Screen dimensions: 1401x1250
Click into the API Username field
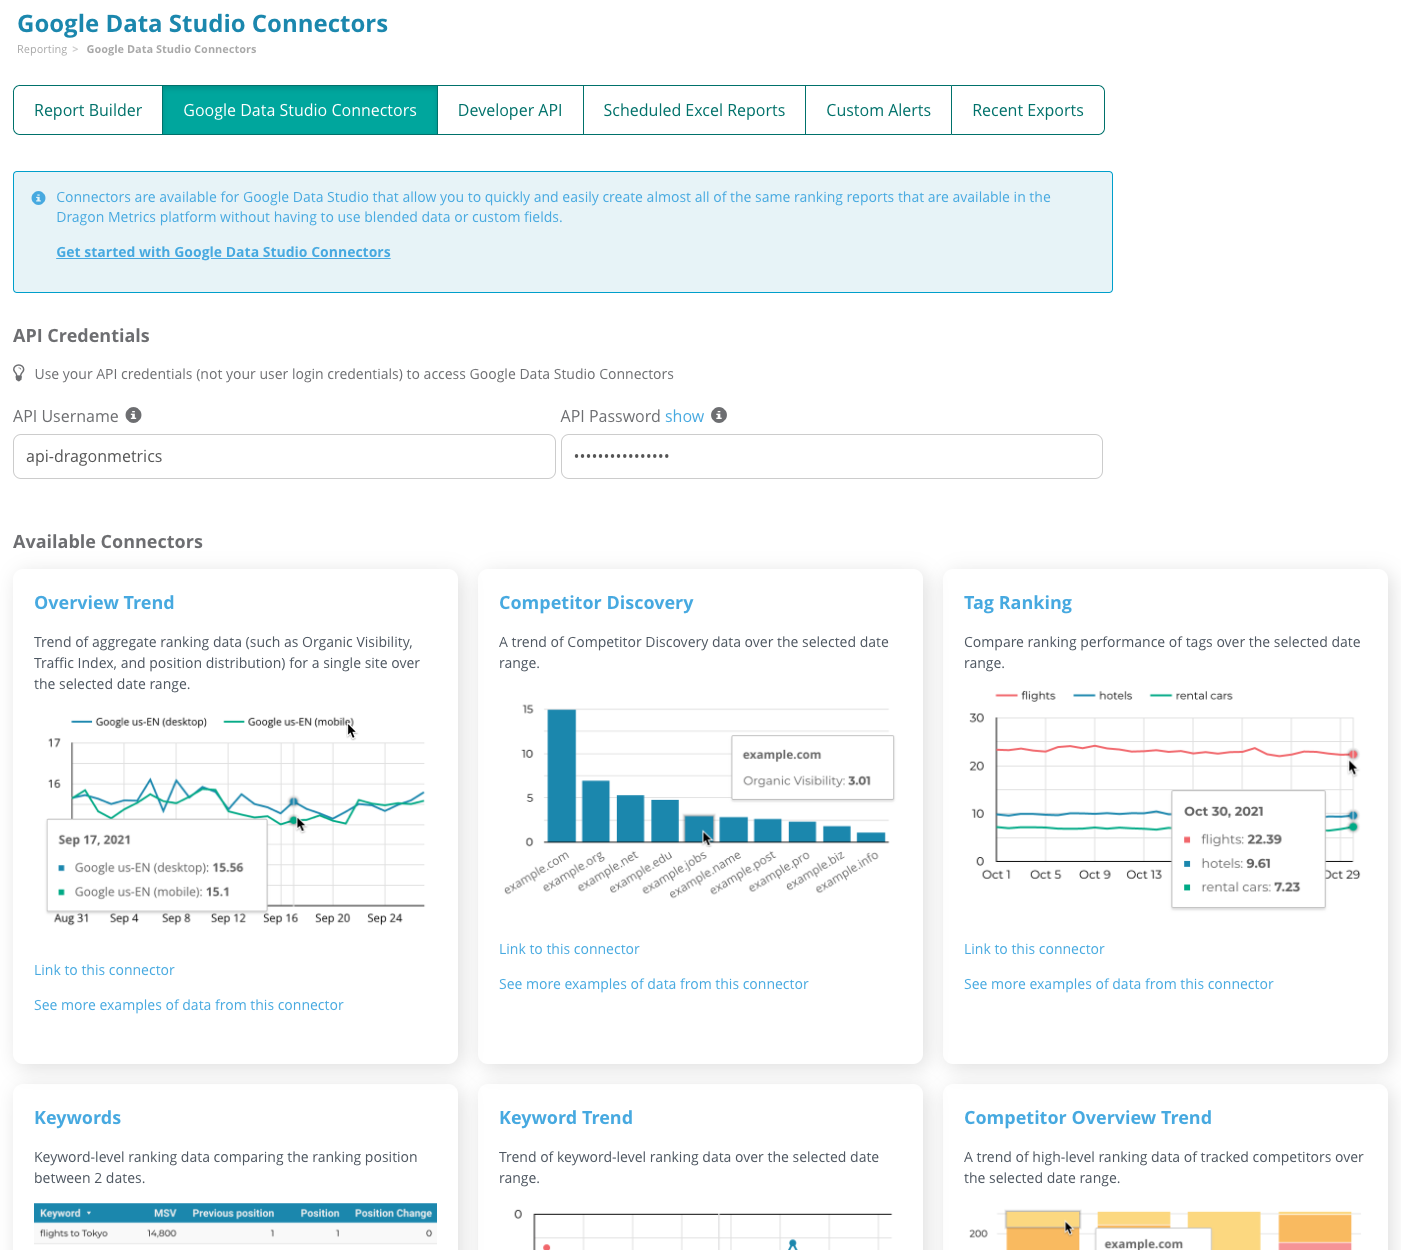284,456
